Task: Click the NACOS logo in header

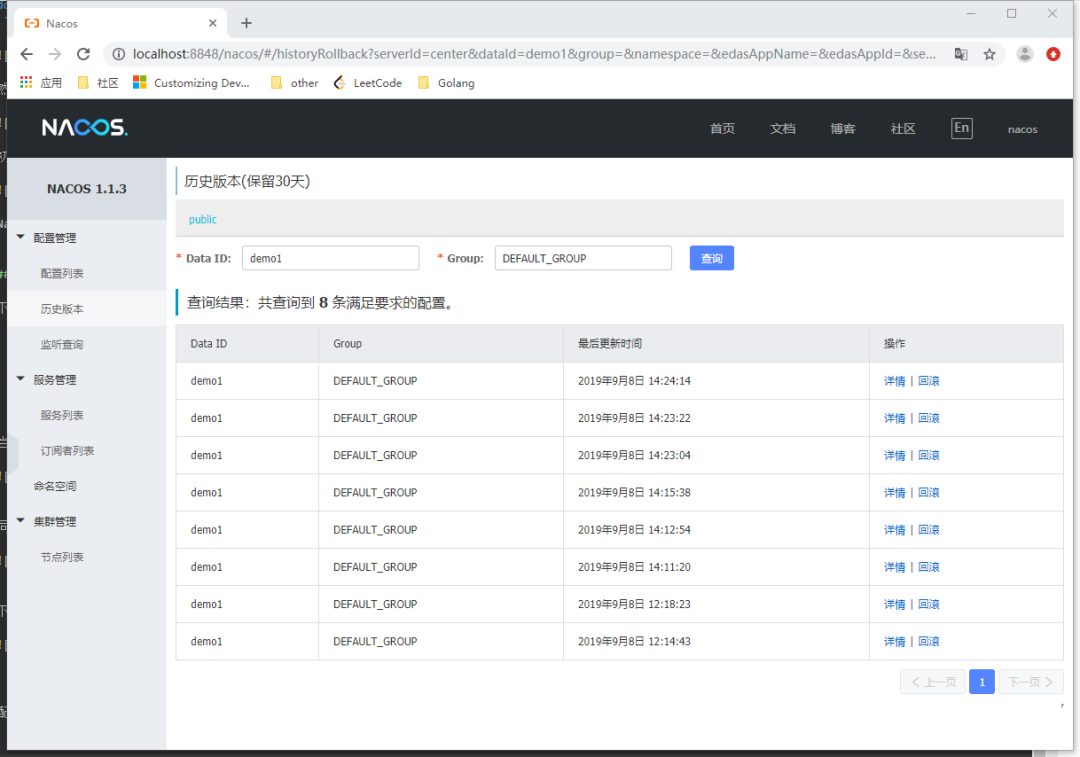Action: pos(84,128)
